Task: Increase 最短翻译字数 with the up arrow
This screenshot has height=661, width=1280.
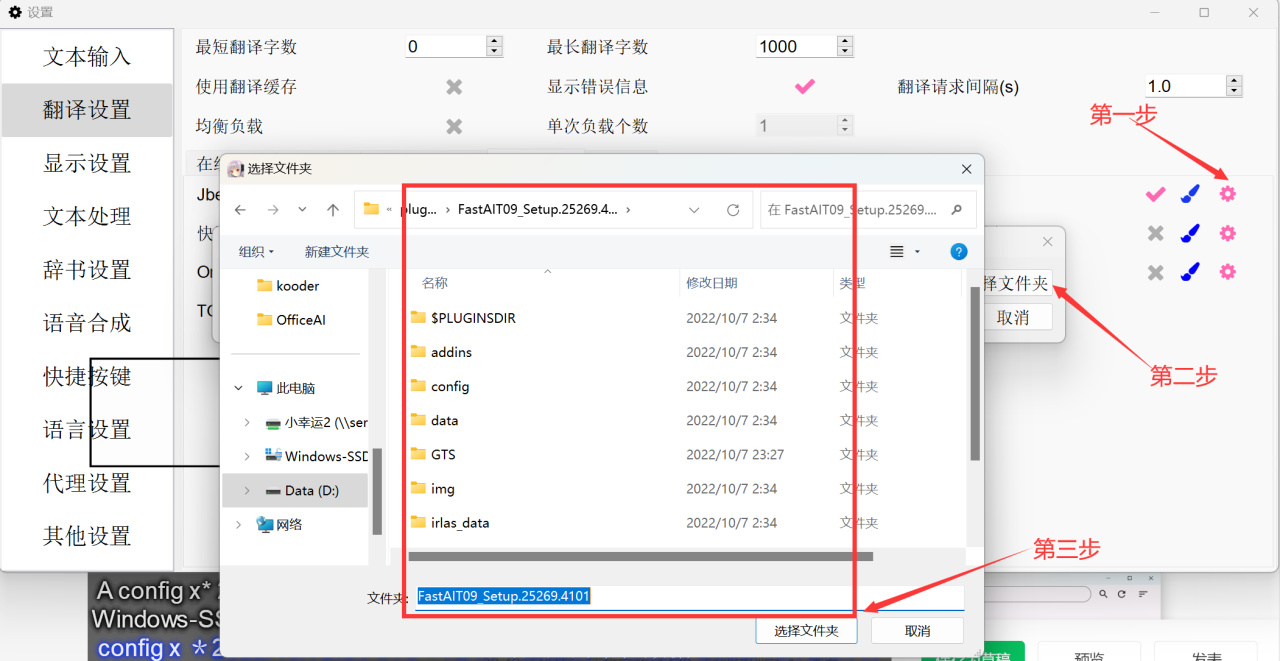Action: click(494, 41)
